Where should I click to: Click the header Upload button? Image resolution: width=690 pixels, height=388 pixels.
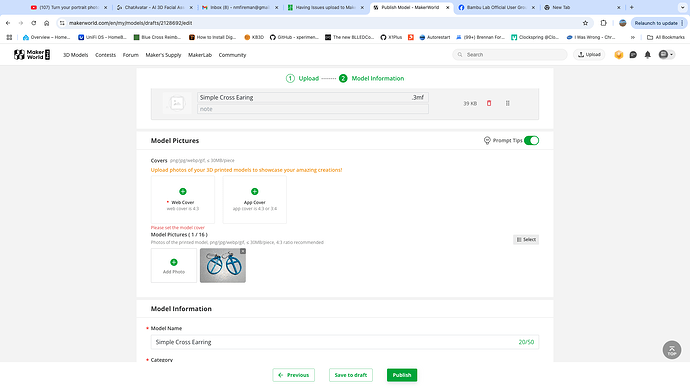point(589,55)
